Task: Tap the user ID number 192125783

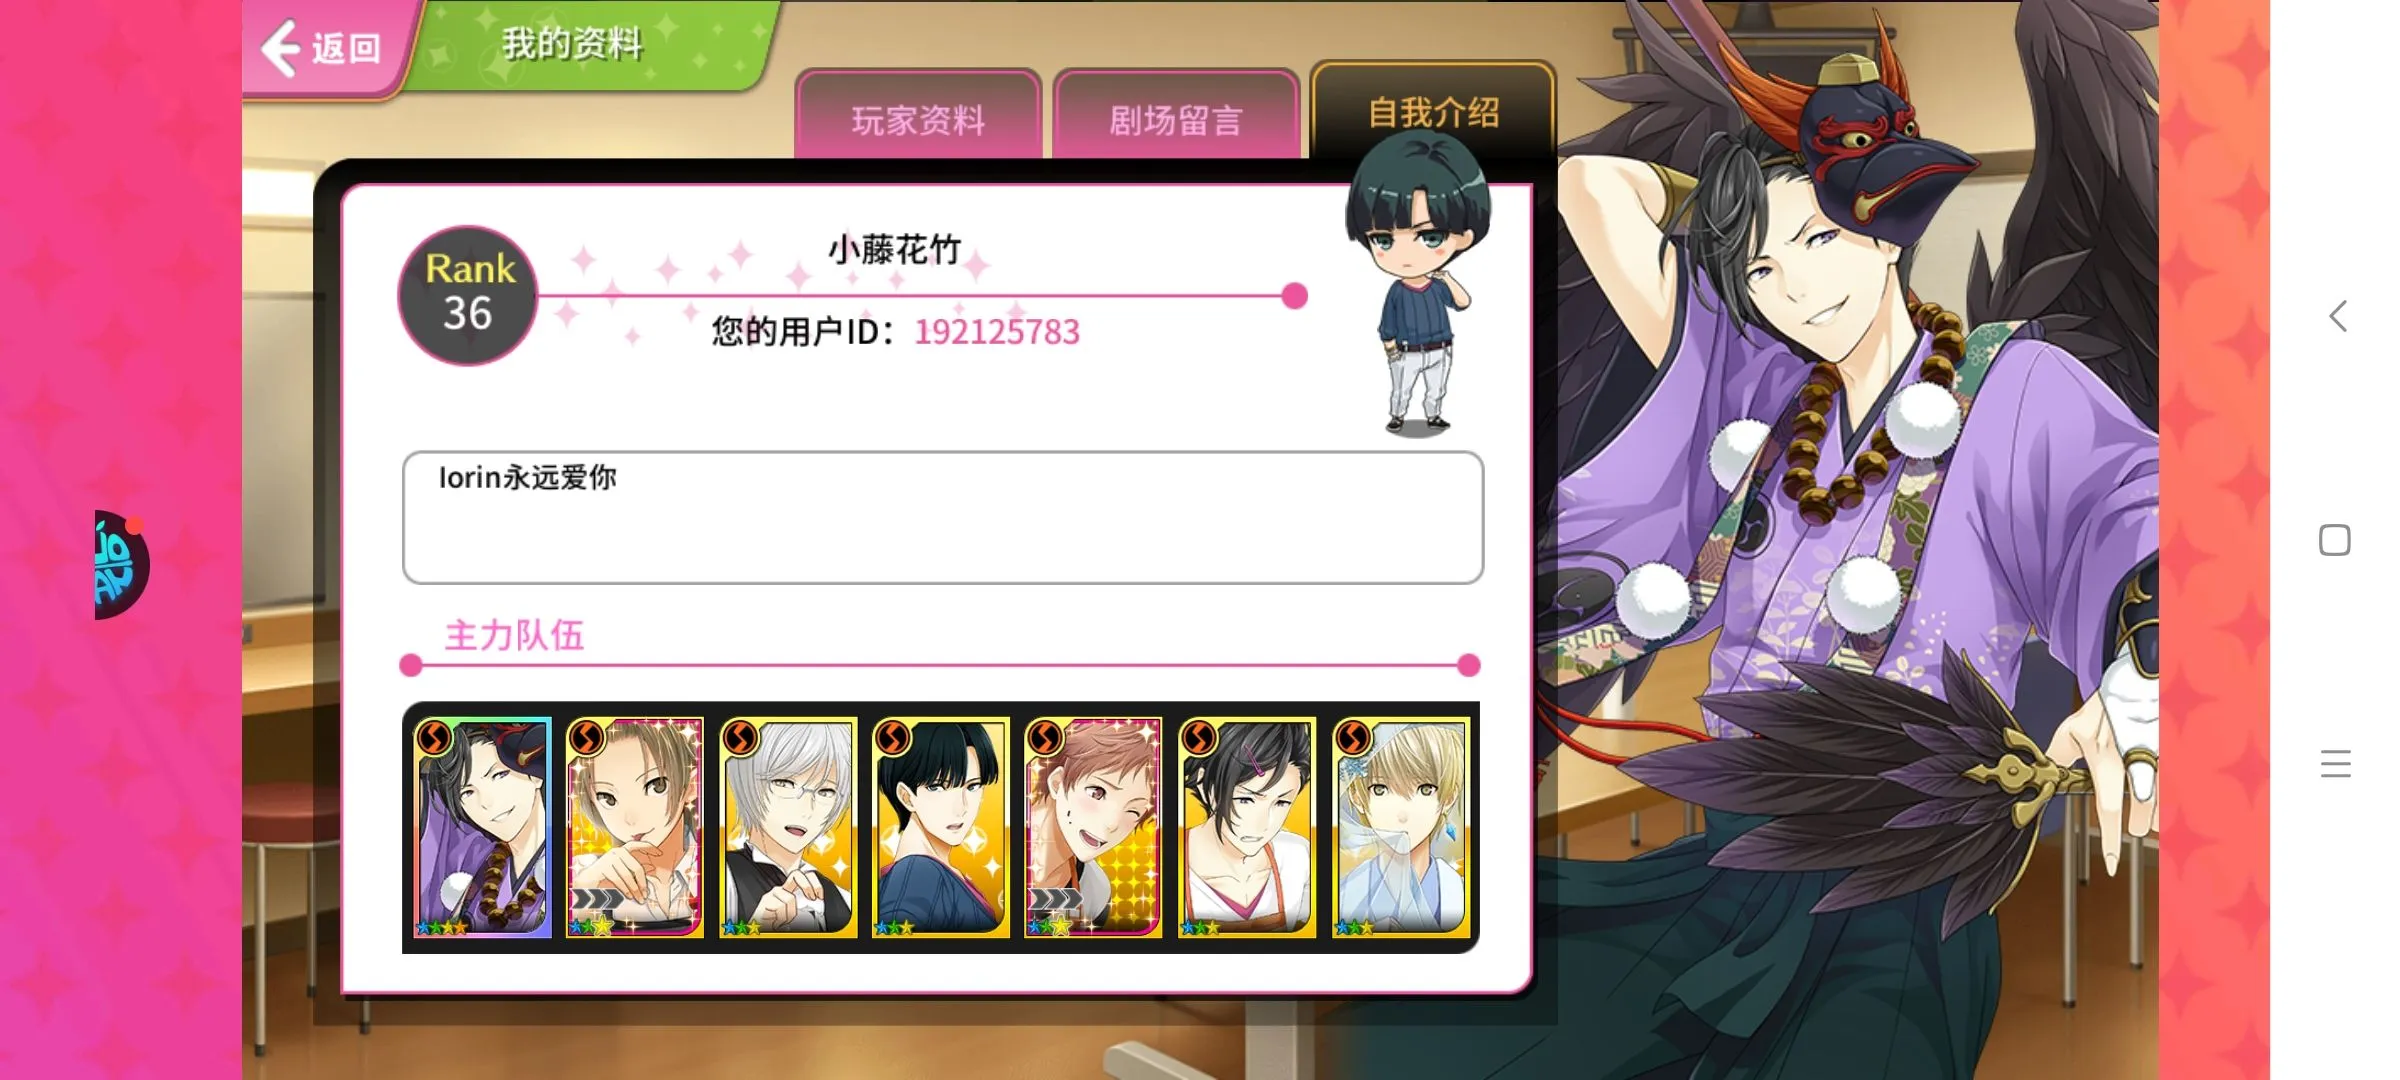Action: point(997,332)
